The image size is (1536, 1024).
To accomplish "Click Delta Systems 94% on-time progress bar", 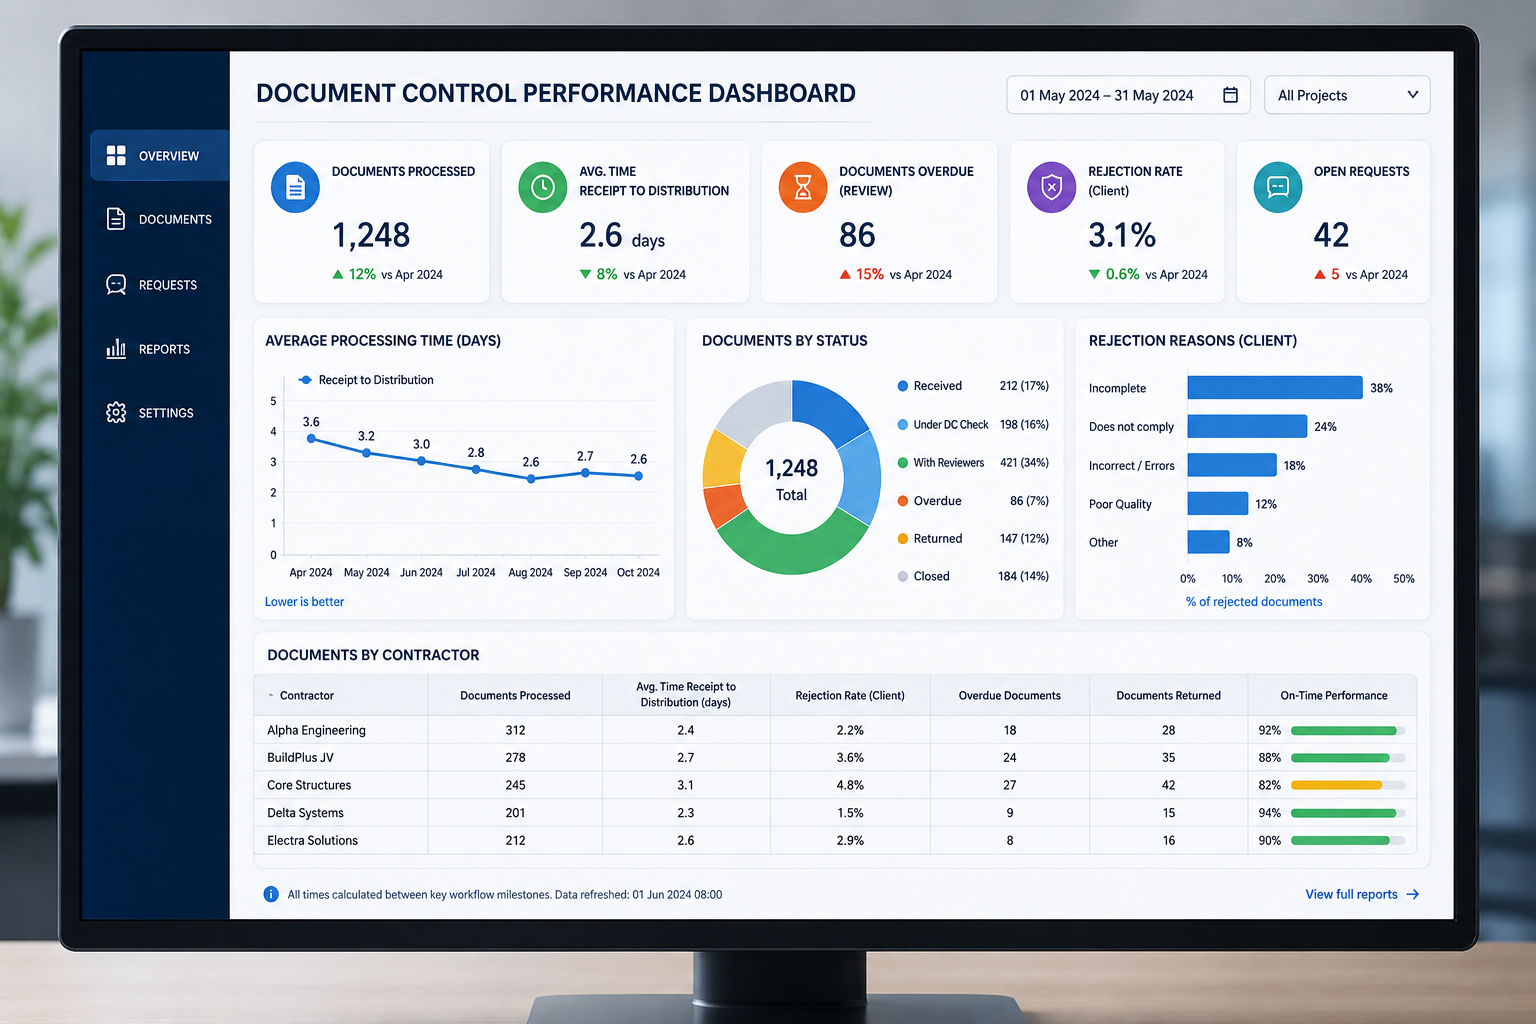I will point(1348,813).
